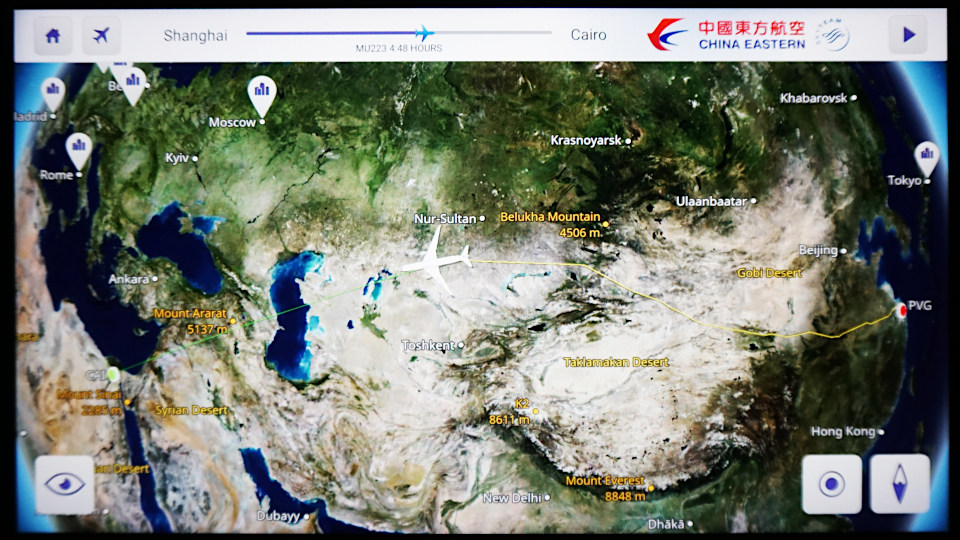960x540 pixels.
Task: Recenter the map with the circle target button
Action: pyautogui.click(x=831, y=484)
